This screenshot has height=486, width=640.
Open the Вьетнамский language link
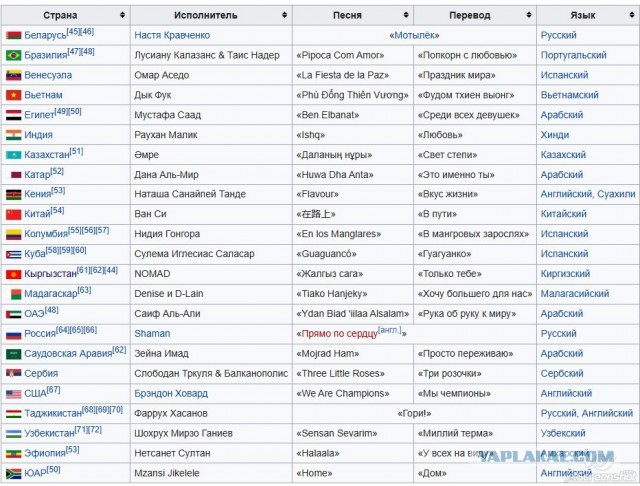click(x=569, y=95)
